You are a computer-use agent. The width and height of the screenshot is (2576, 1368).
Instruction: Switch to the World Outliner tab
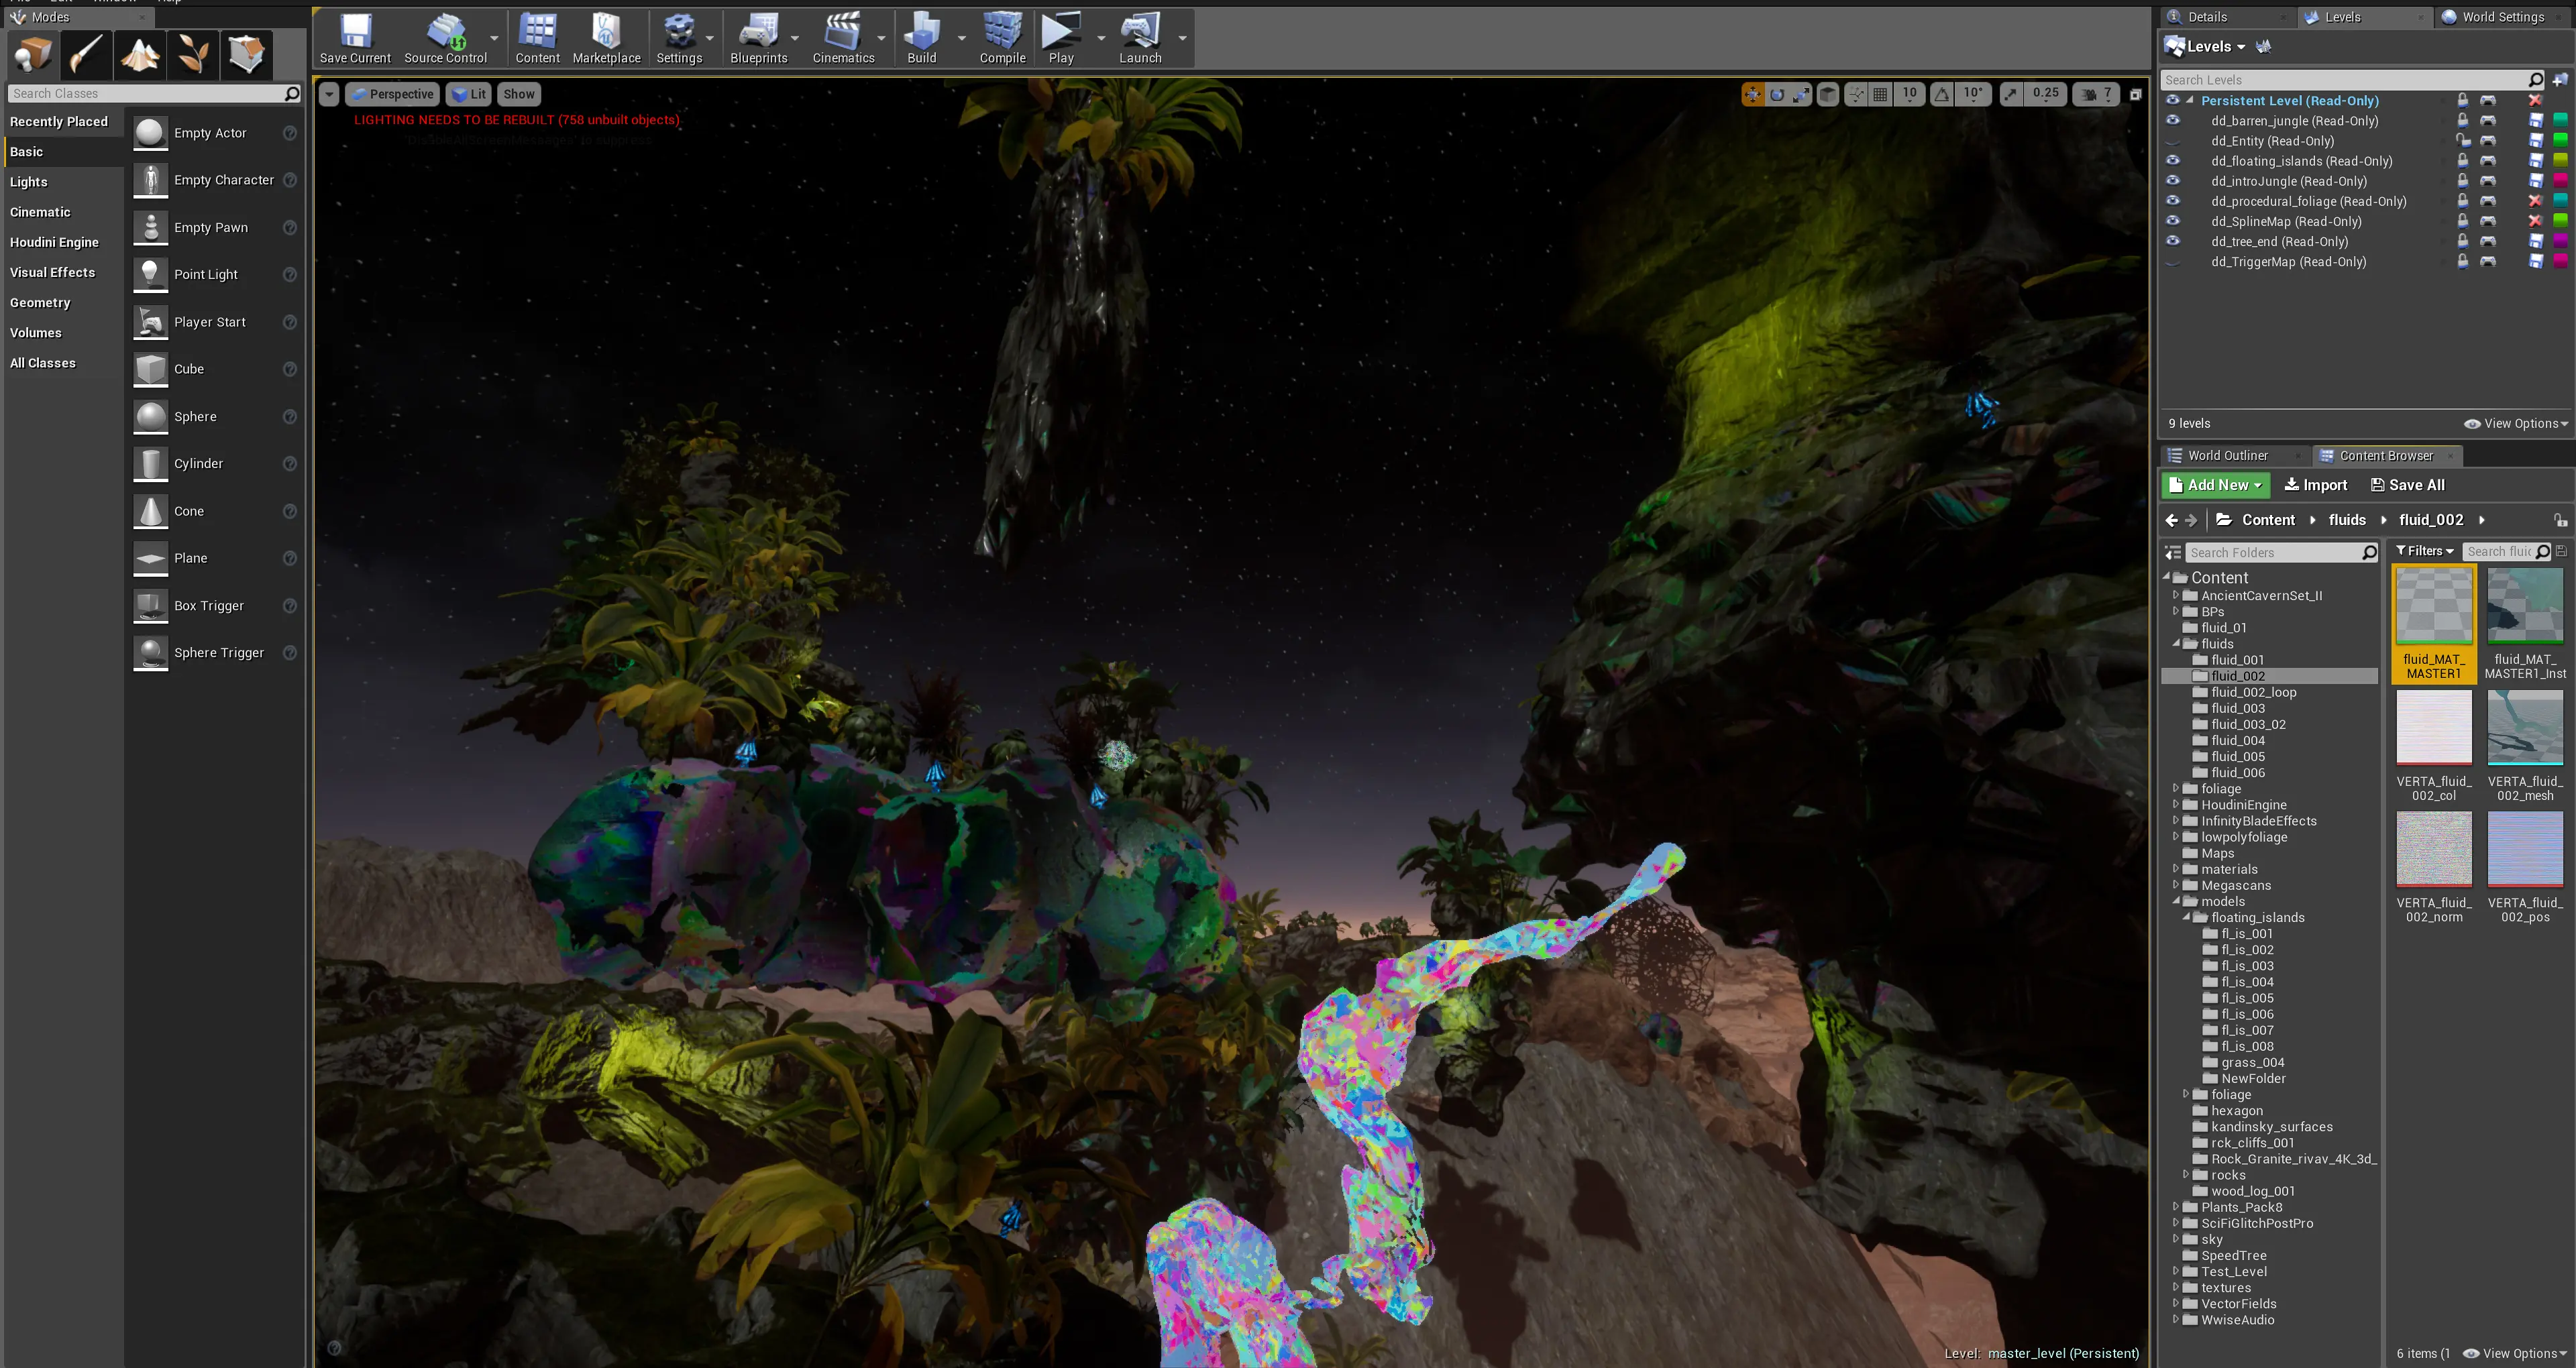(x=2227, y=456)
